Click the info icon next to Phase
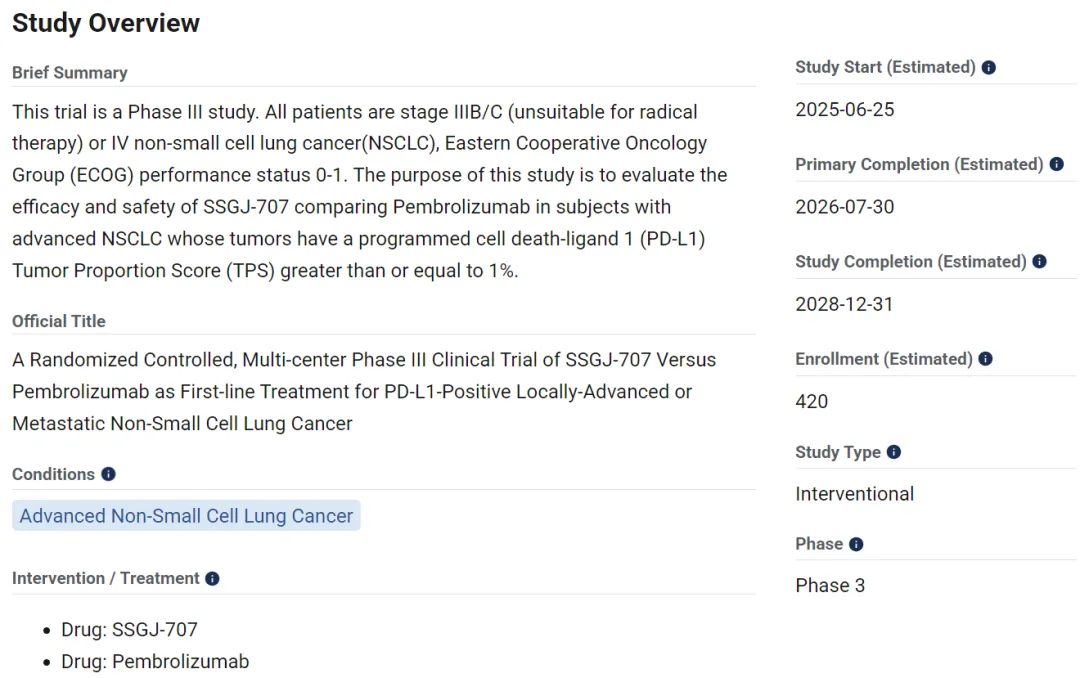1080x678 pixels. pos(856,545)
